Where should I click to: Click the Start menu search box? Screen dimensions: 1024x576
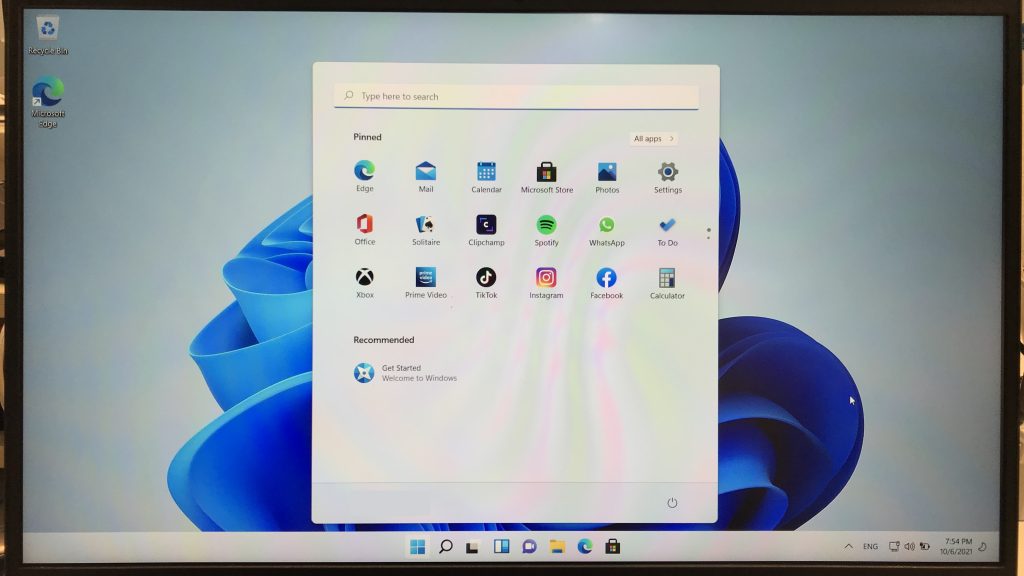(516, 97)
